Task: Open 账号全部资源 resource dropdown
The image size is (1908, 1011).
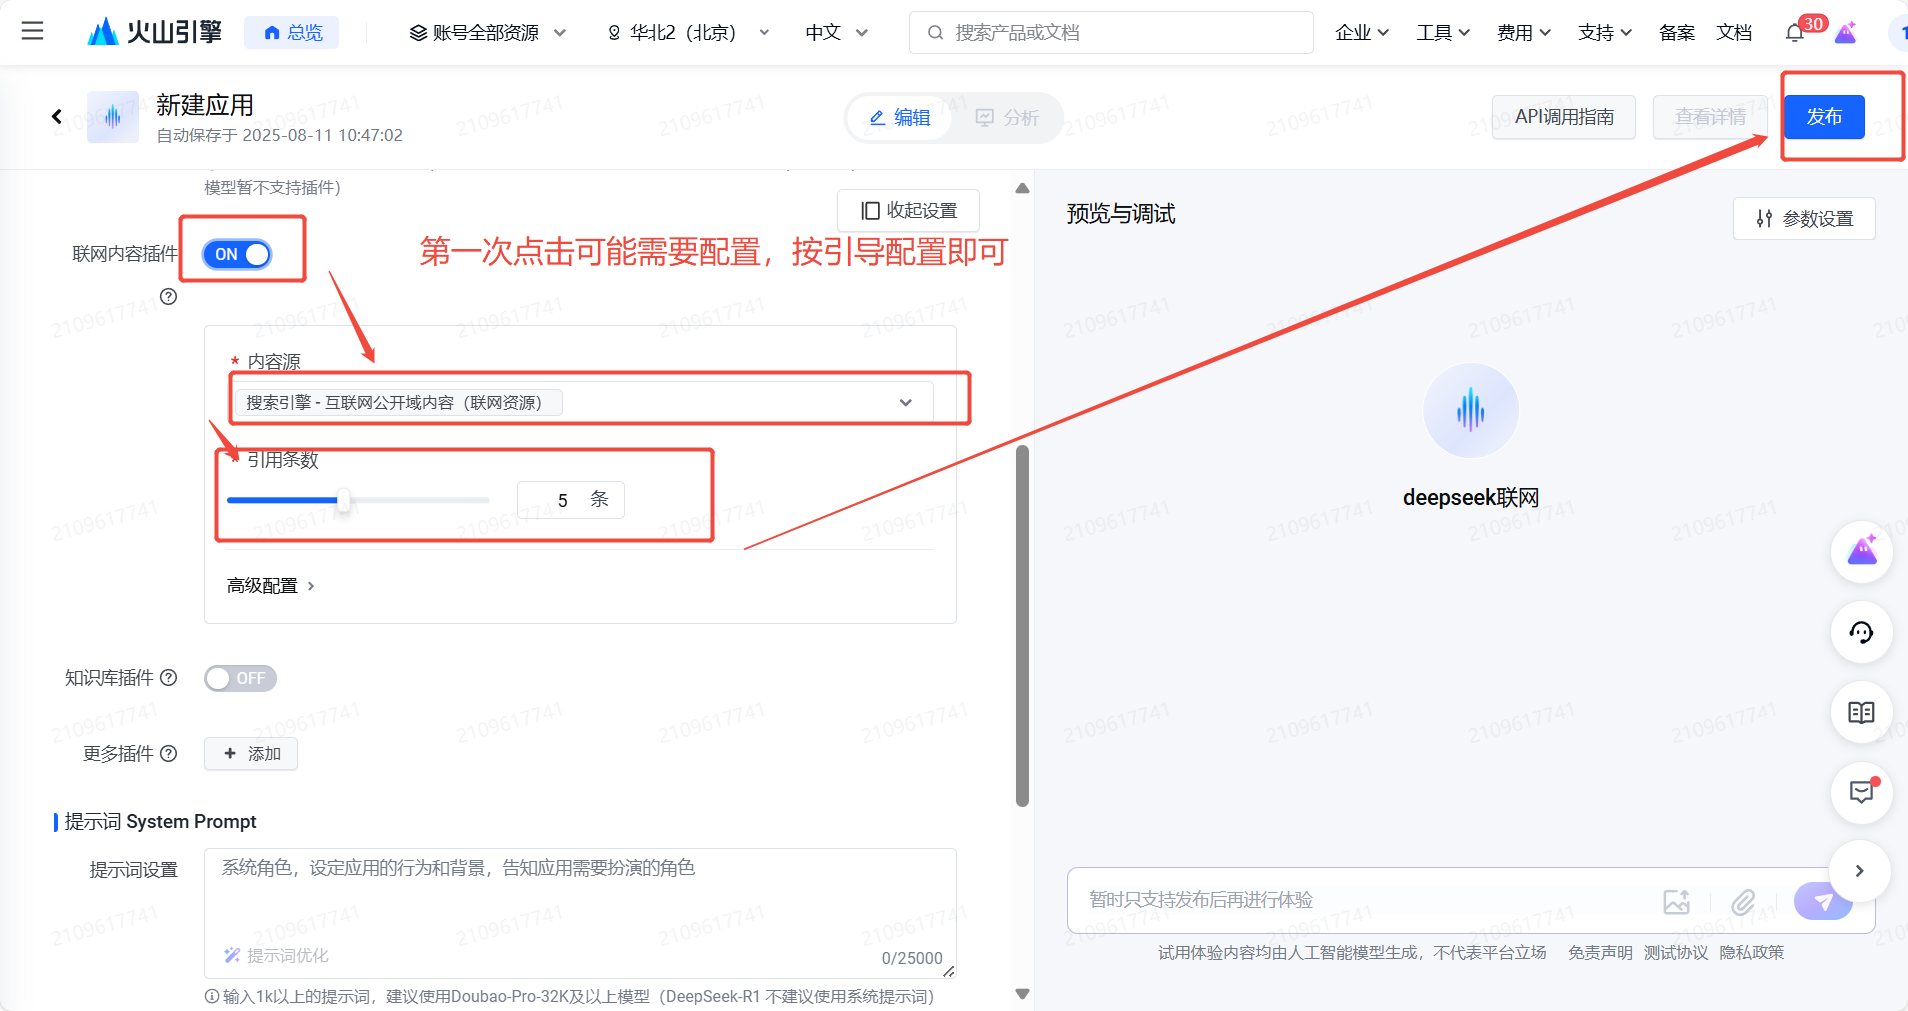Action: tap(488, 33)
